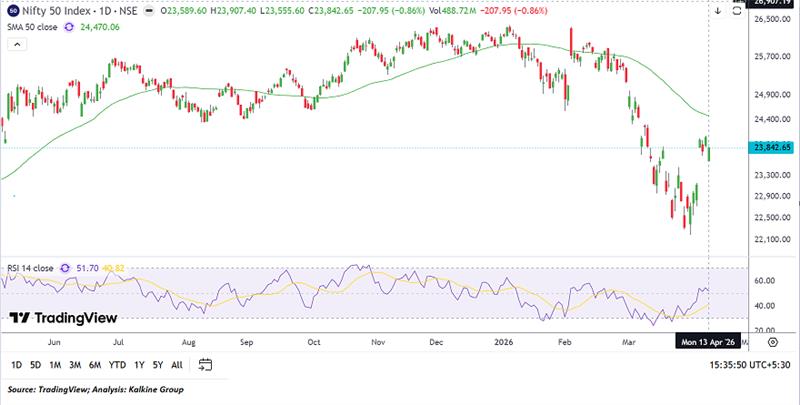The height and width of the screenshot is (405, 800).
Task: Select the 3M time range
Action: pos(75,365)
